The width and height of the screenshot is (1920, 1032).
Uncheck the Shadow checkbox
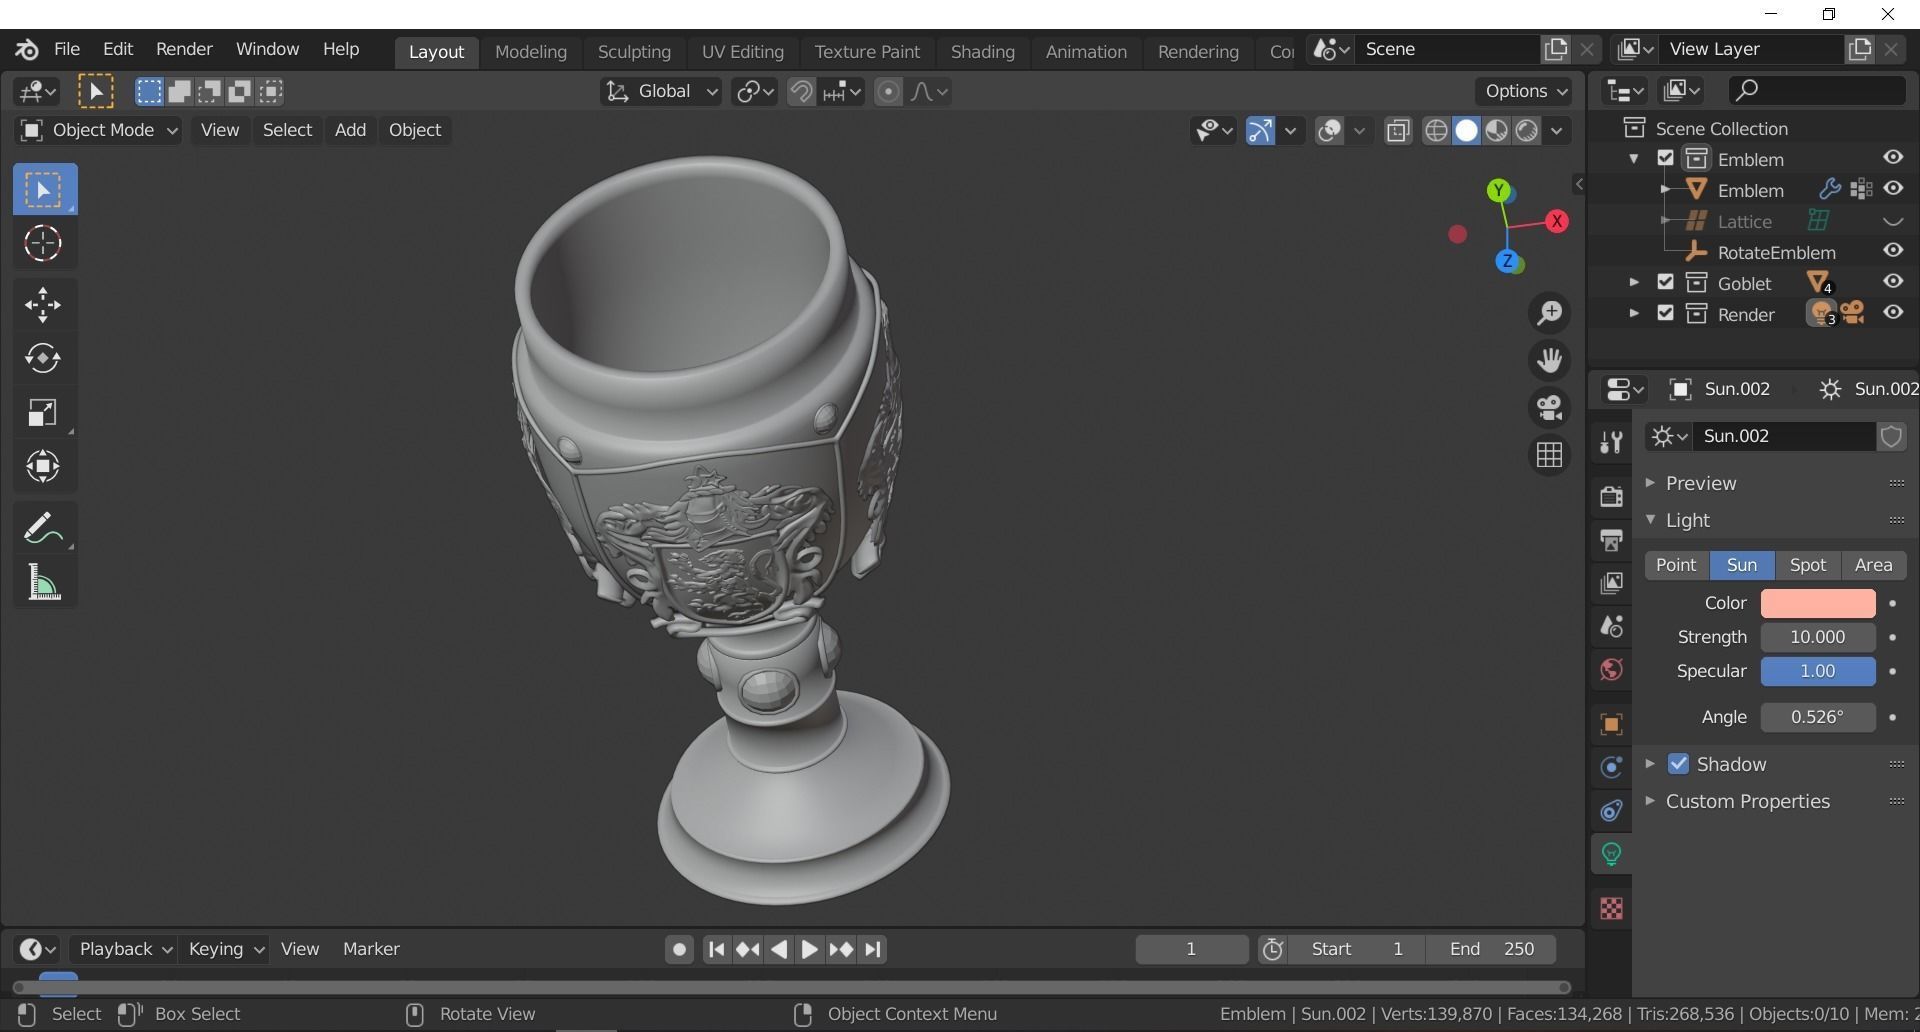pos(1678,764)
